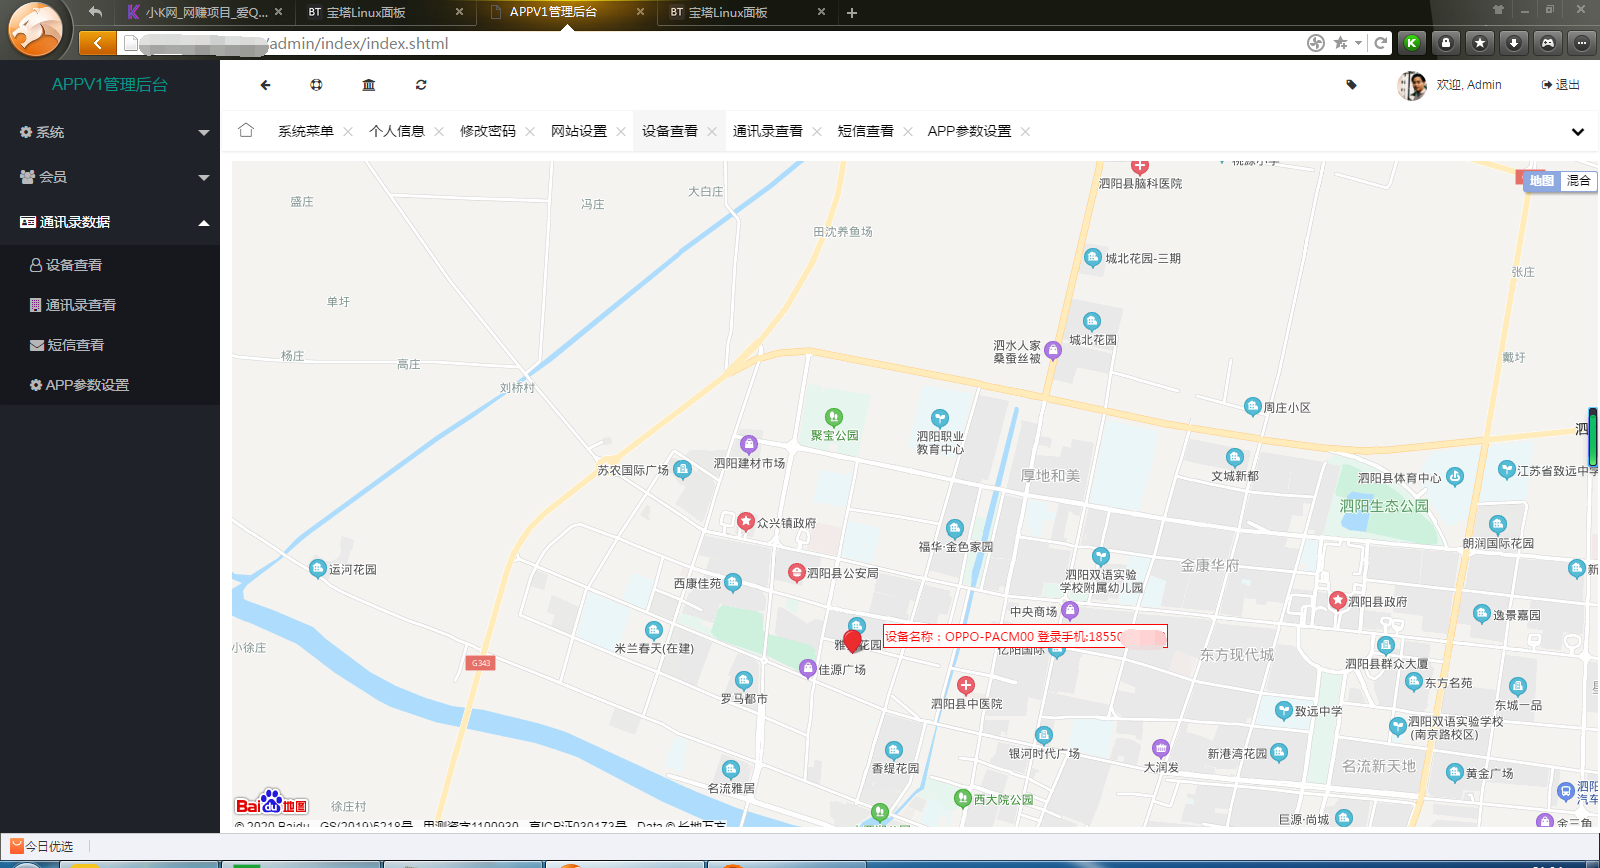Click the fullscreen crosshair icon in toolbar

tap(316, 85)
